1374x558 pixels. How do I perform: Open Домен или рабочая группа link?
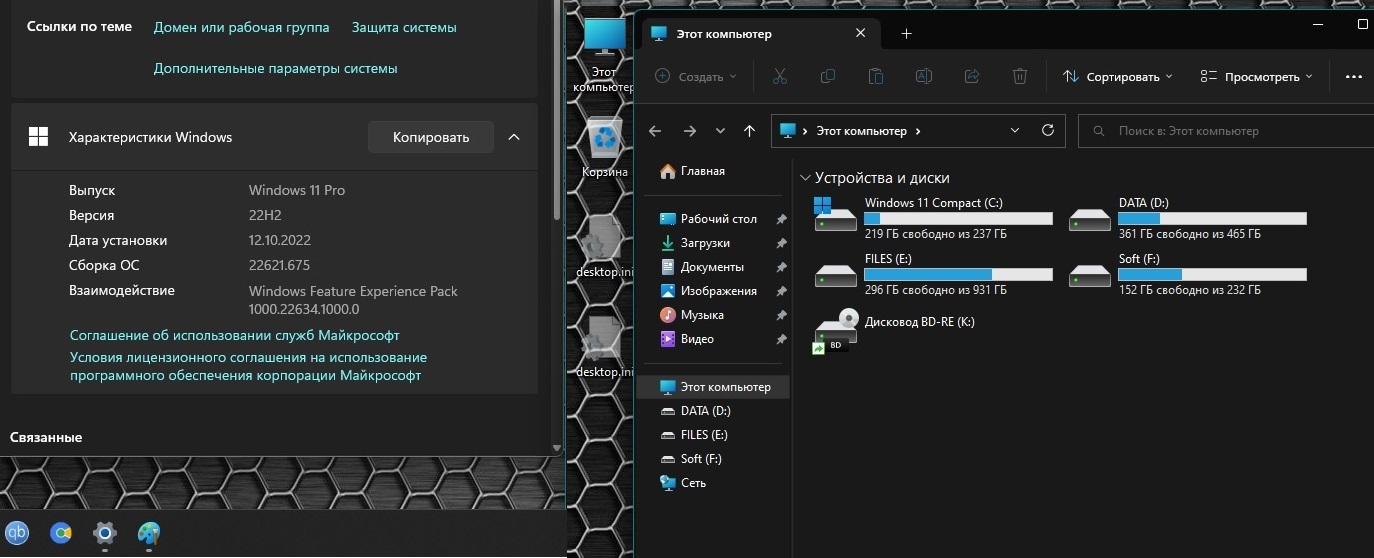coord(241,27)
